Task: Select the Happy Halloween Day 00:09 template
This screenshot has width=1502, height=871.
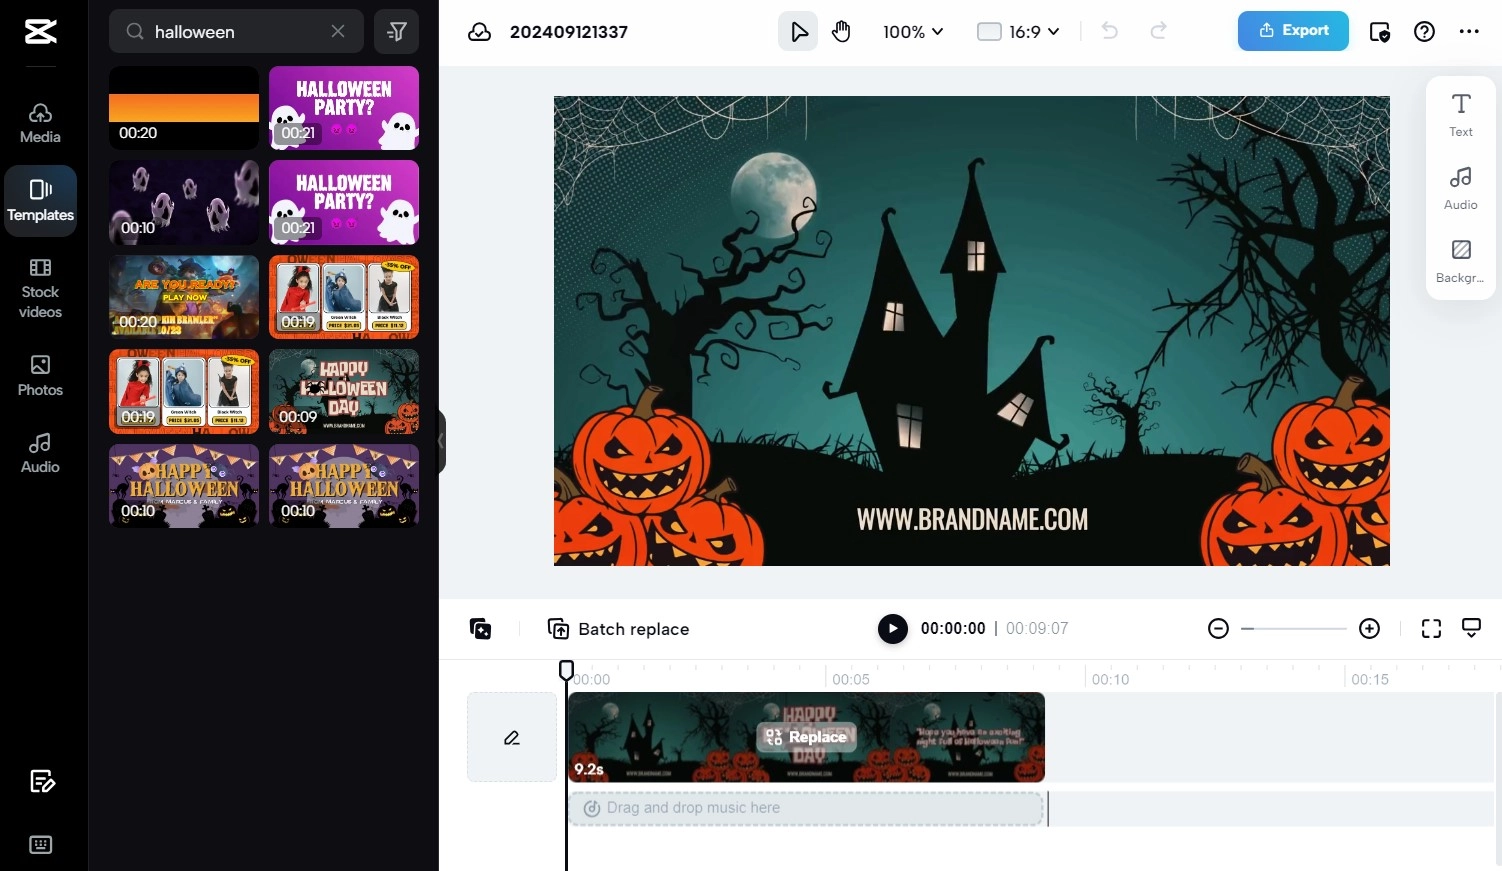Action: (x=344, y=391)
